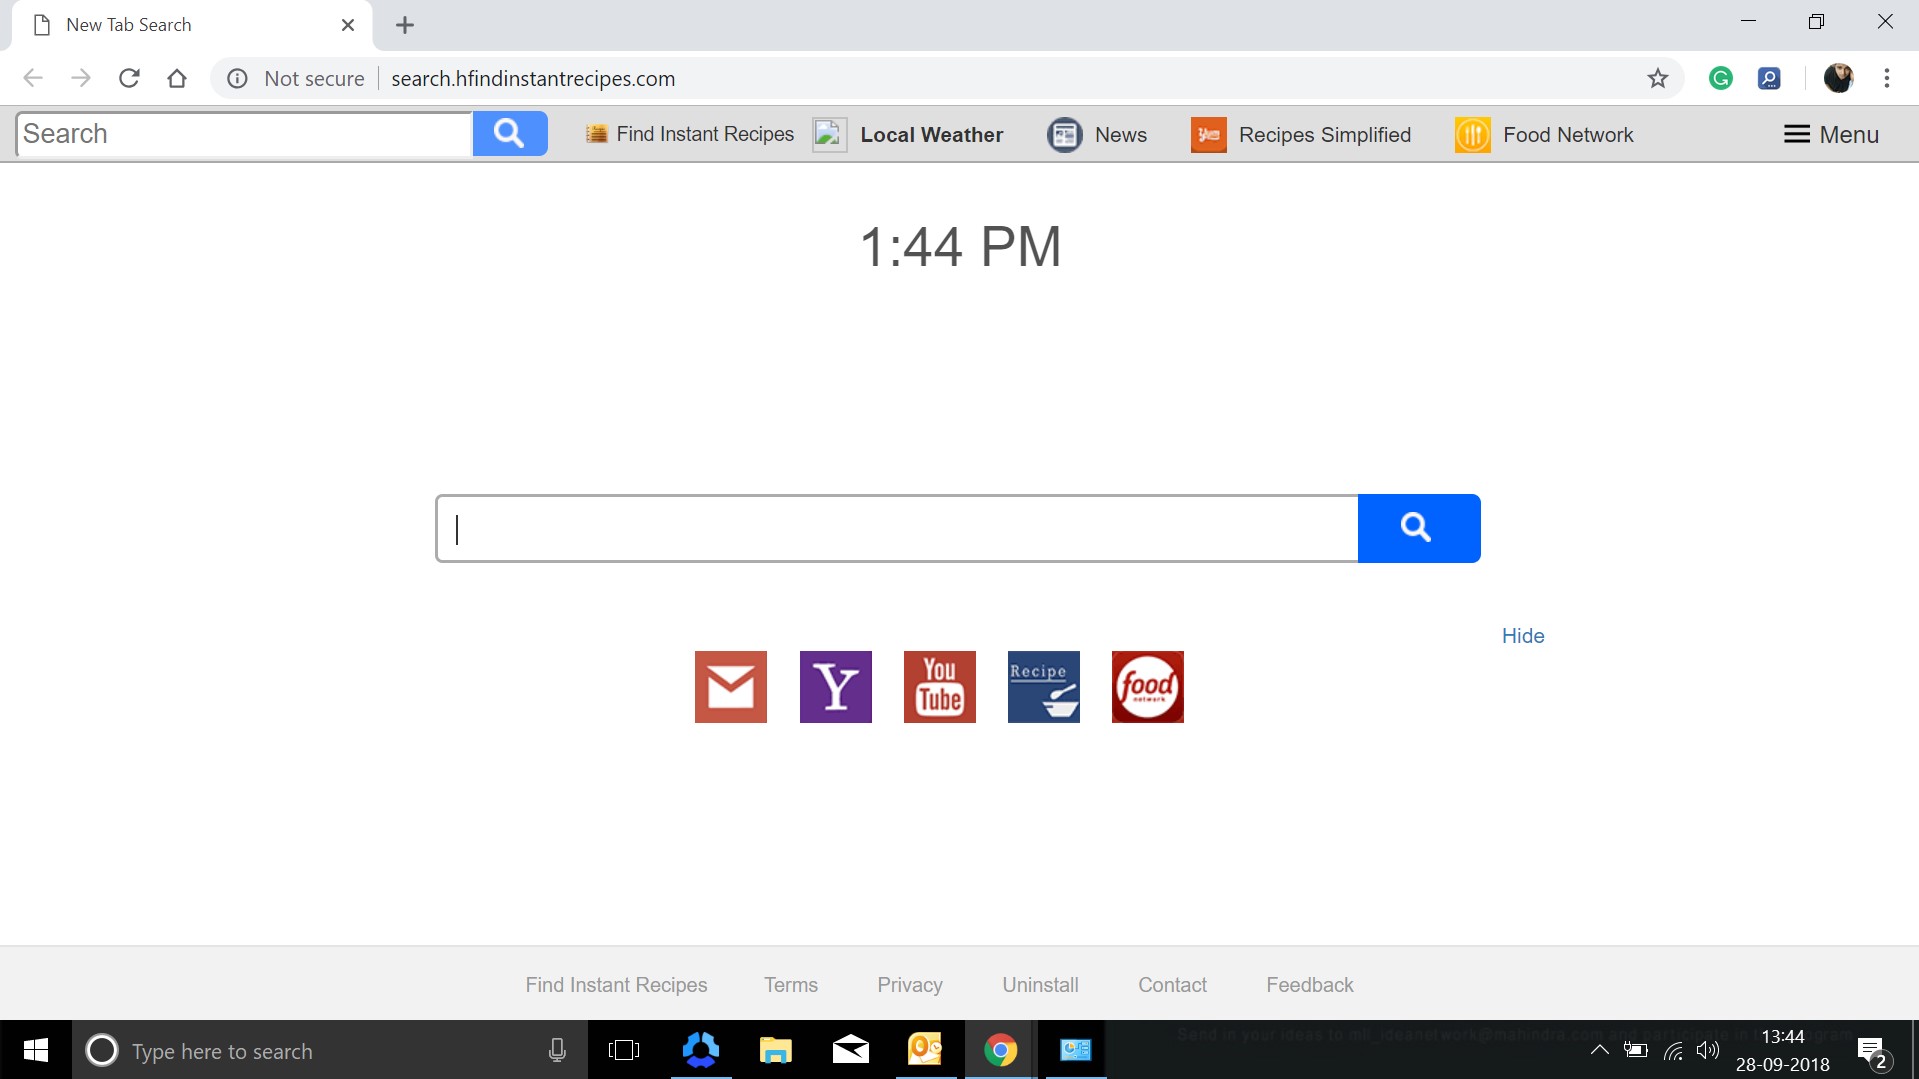The width and height of the screenshot is (1919, 1079).
Task: Open Local Weather from the top bar
Action: [907, 134]
